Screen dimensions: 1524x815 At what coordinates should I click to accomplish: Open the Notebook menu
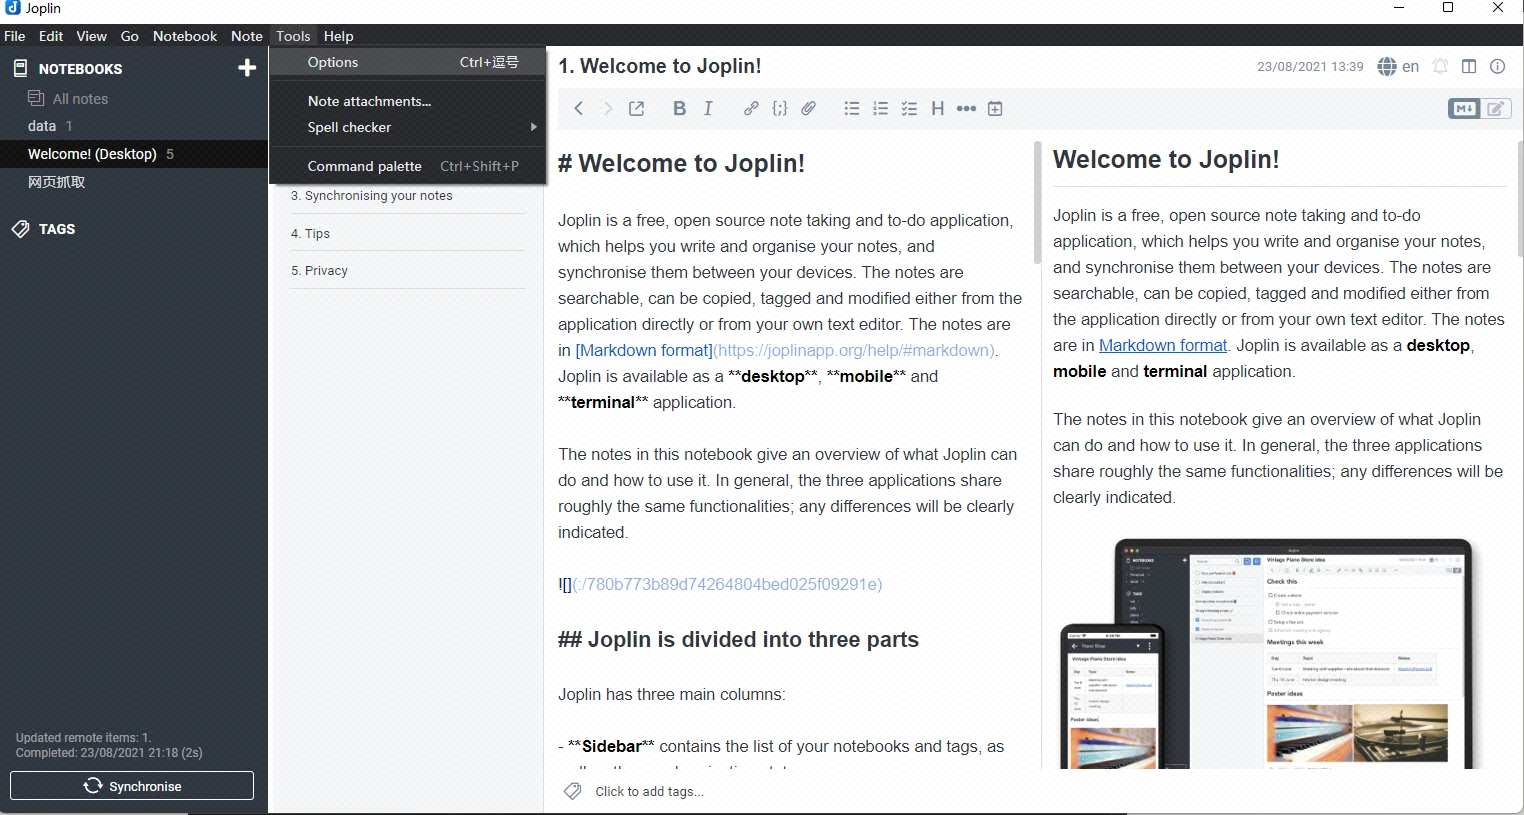point(185,36)
